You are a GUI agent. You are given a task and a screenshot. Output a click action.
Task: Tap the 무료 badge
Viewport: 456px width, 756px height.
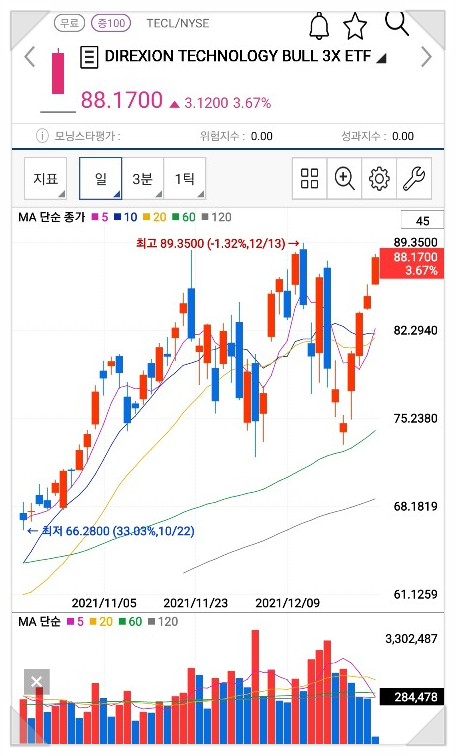pyautogui.click(x=69, y=23)
